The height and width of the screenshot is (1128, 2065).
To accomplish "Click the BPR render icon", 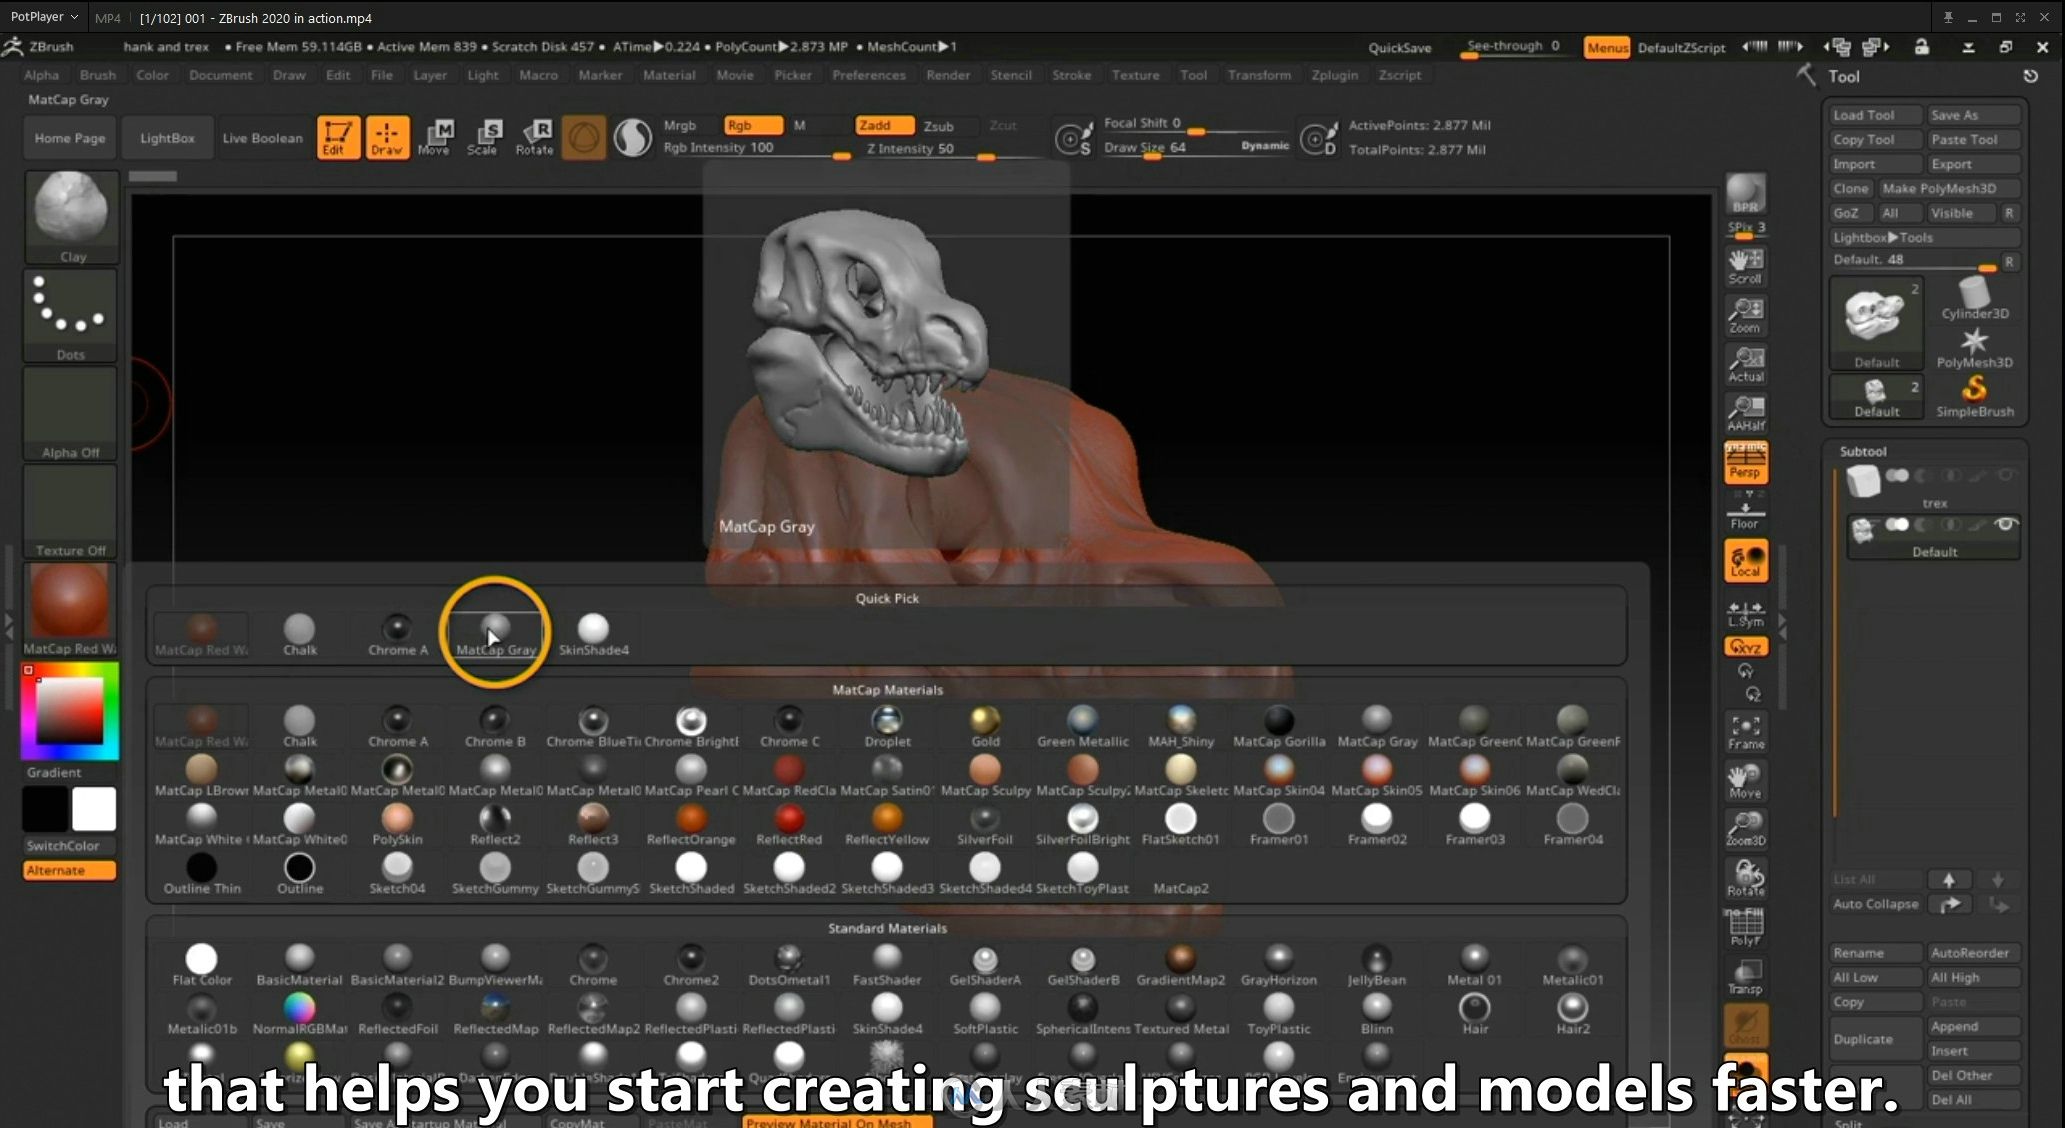I will click(1745, 193).
